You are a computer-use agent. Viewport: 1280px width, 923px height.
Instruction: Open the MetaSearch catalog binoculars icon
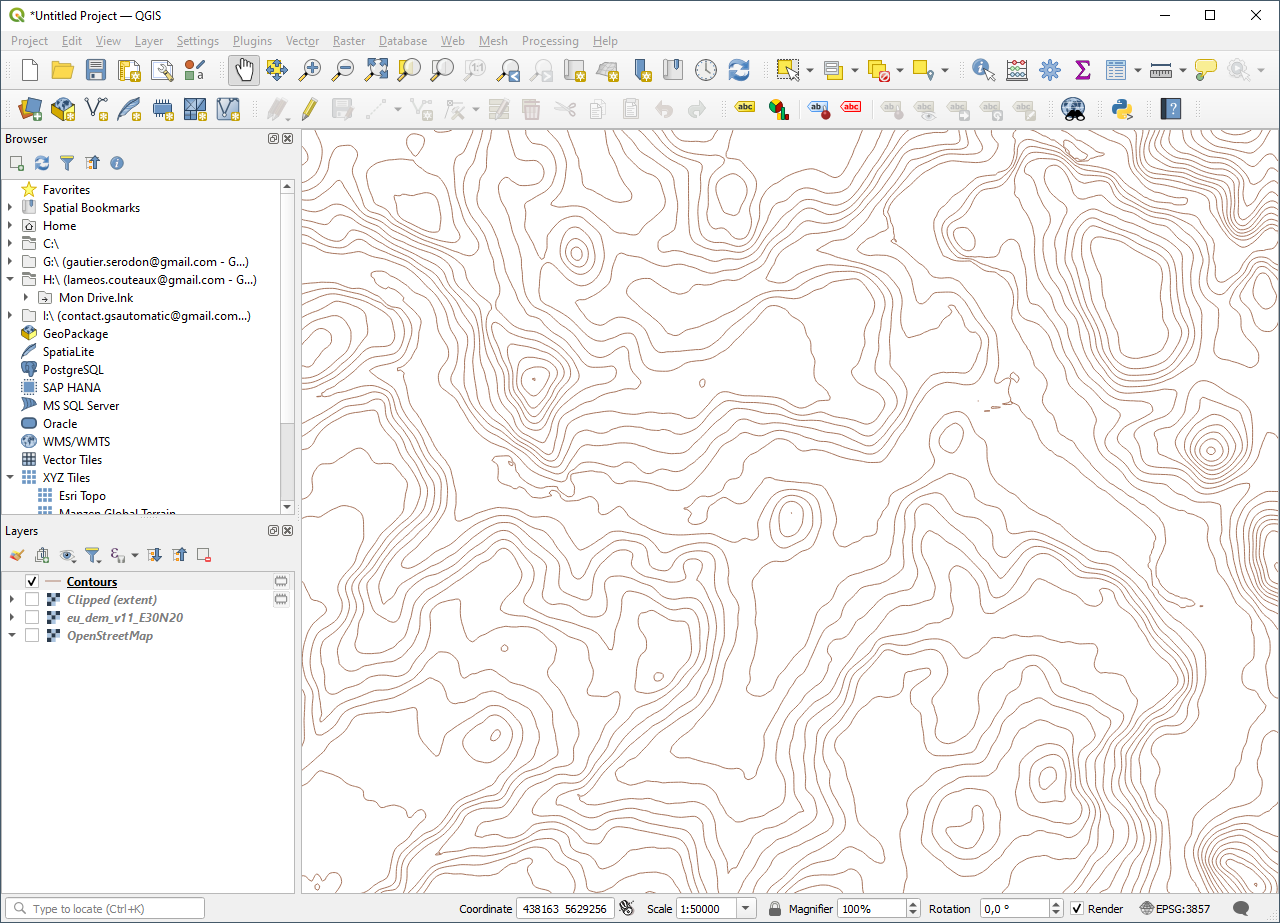tap(1073, 108)
